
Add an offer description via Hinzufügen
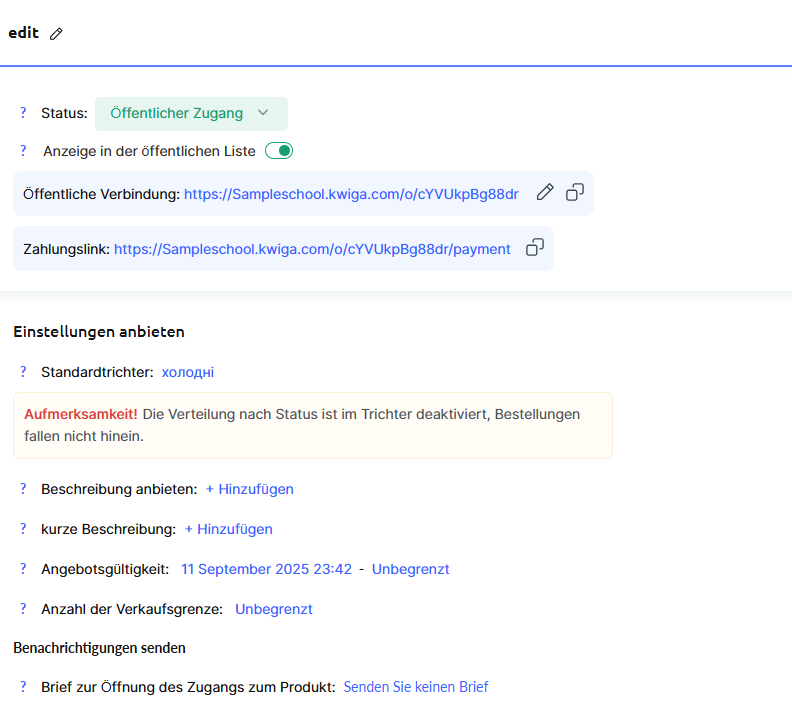(x=250, y=489)
